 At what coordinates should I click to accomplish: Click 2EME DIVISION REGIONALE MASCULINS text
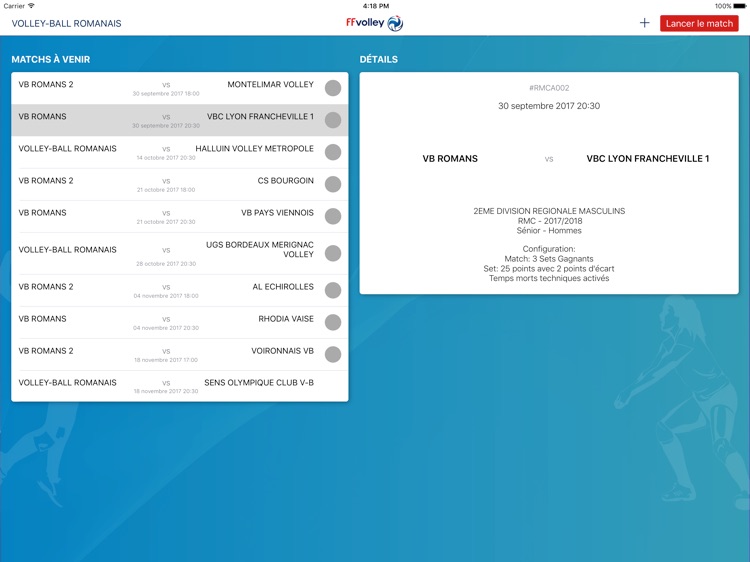[549, 211]
